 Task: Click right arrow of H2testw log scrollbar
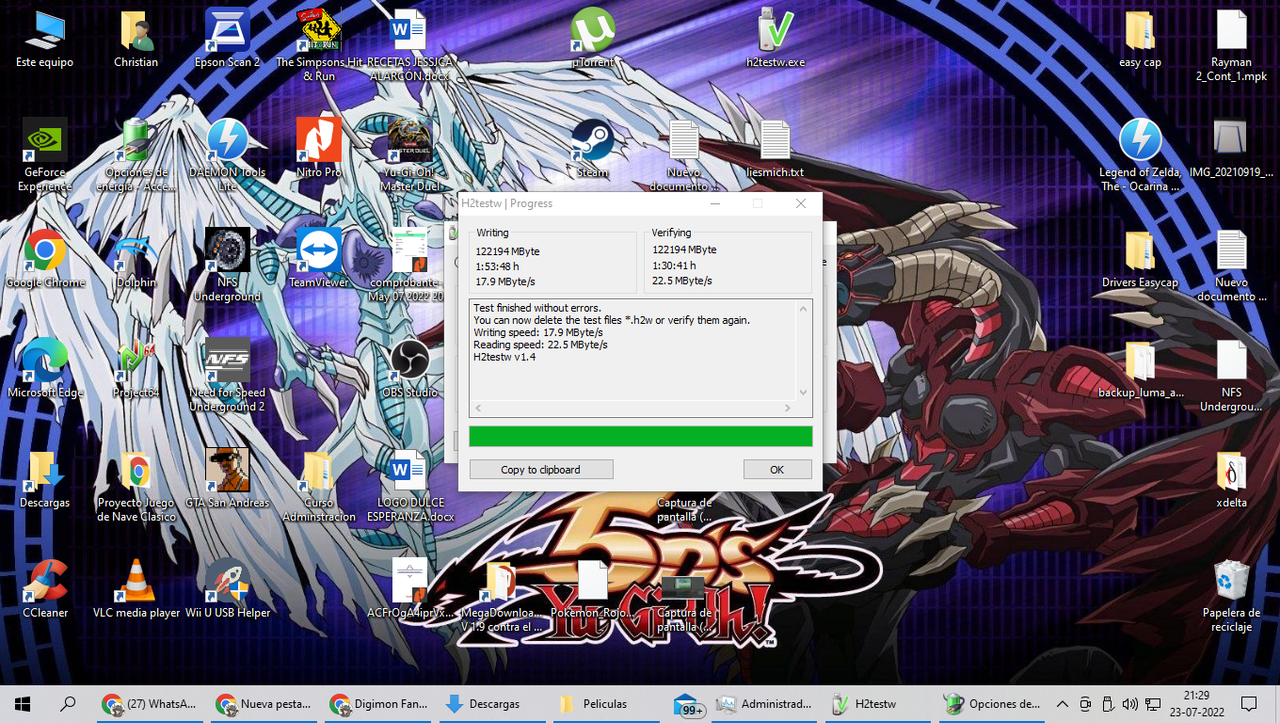[x=788, y=408]
